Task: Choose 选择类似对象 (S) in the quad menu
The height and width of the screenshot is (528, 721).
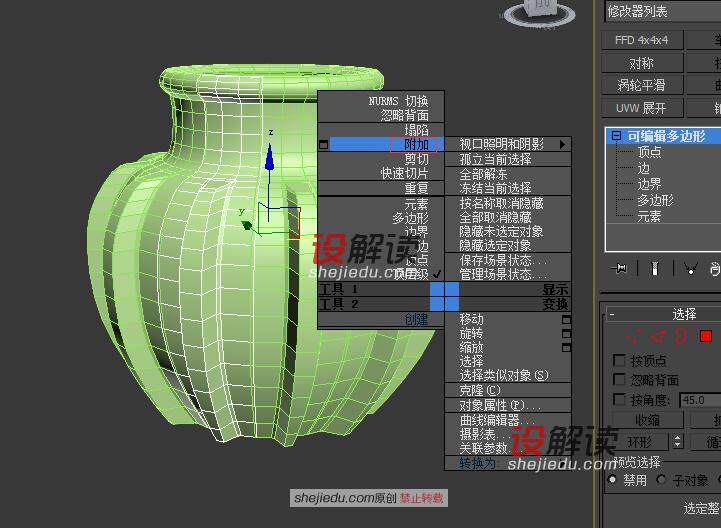Action: tap(504, 375)
